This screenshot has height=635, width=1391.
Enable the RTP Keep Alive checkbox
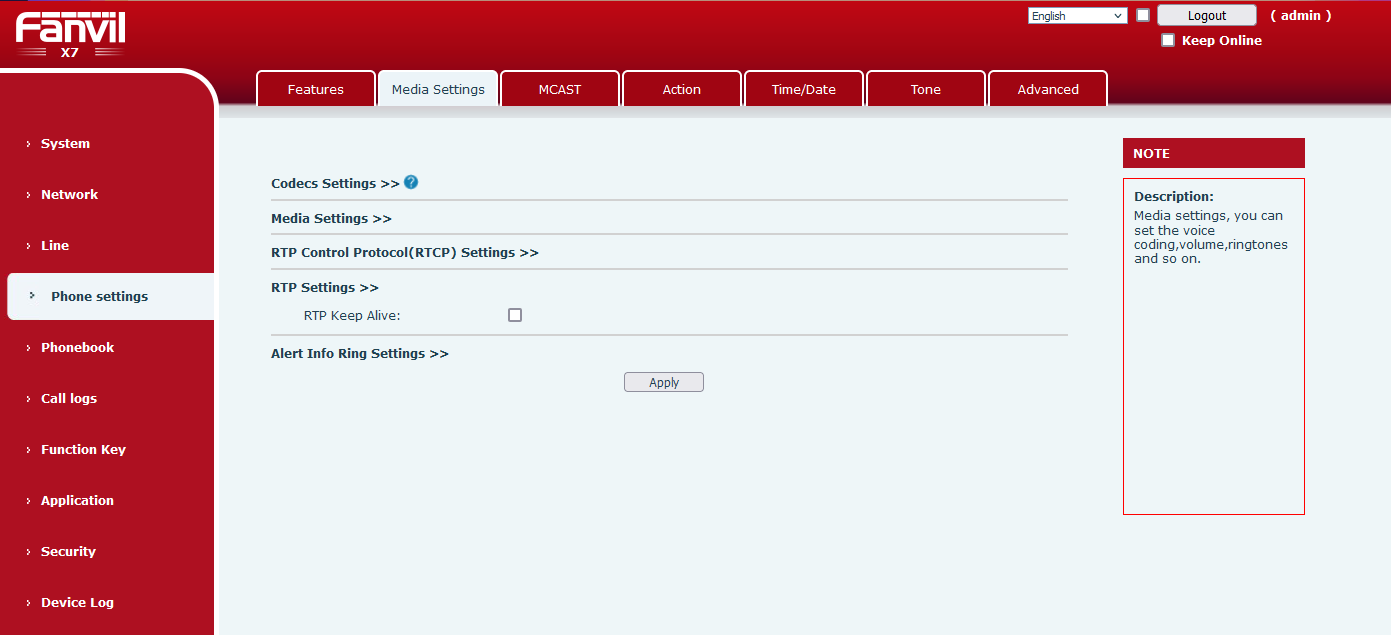515,315
